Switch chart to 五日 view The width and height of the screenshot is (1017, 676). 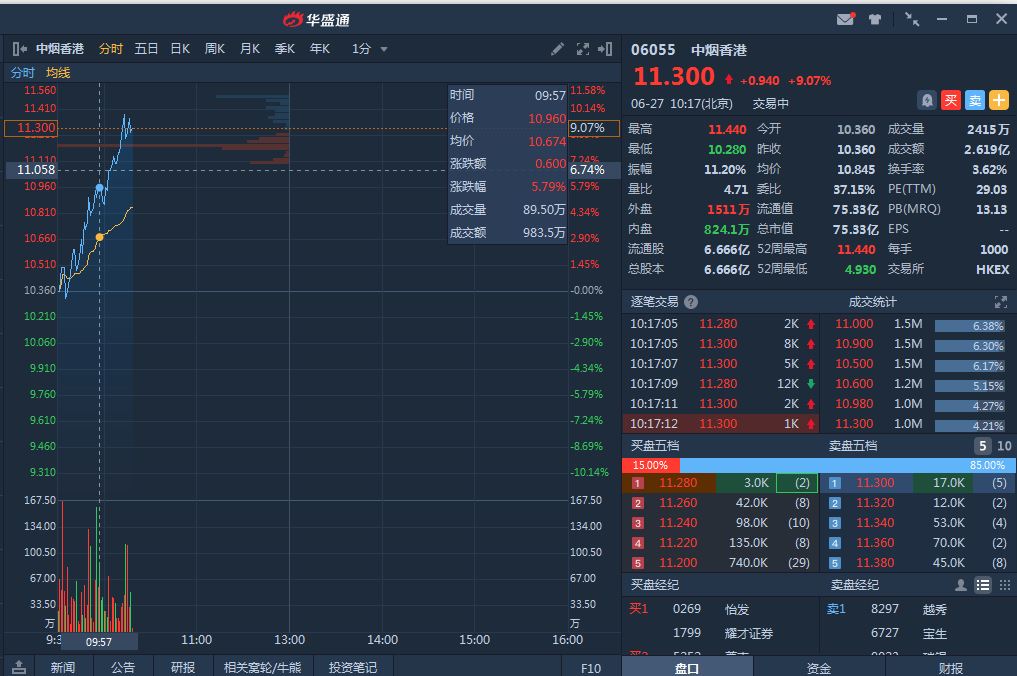(x=146, y=49)
